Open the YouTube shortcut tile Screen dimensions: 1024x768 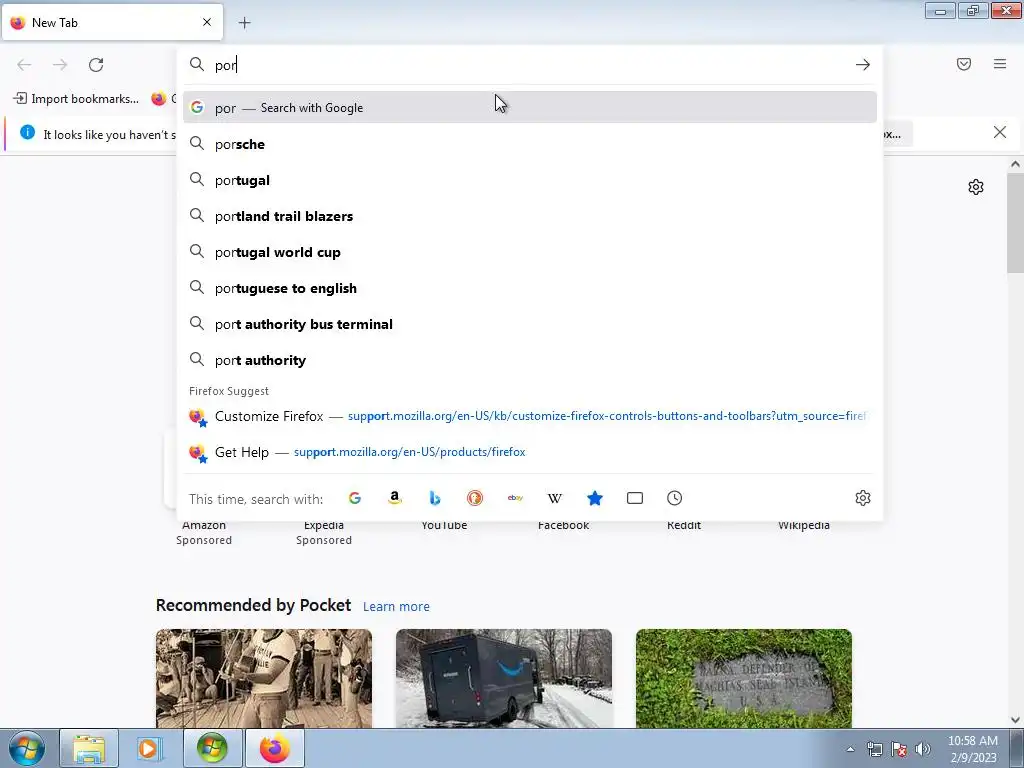point(444,525)
